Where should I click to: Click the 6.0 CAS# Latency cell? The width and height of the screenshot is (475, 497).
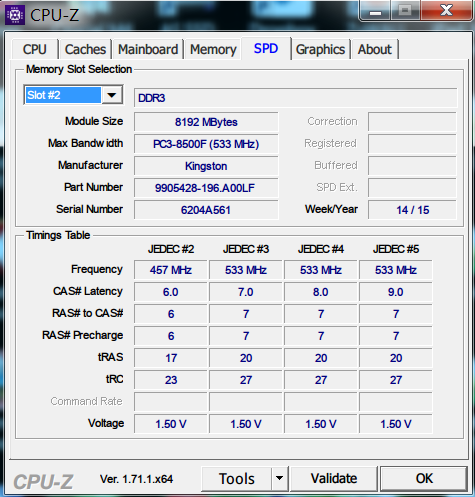pyautogui.click(x=171, y=292)
